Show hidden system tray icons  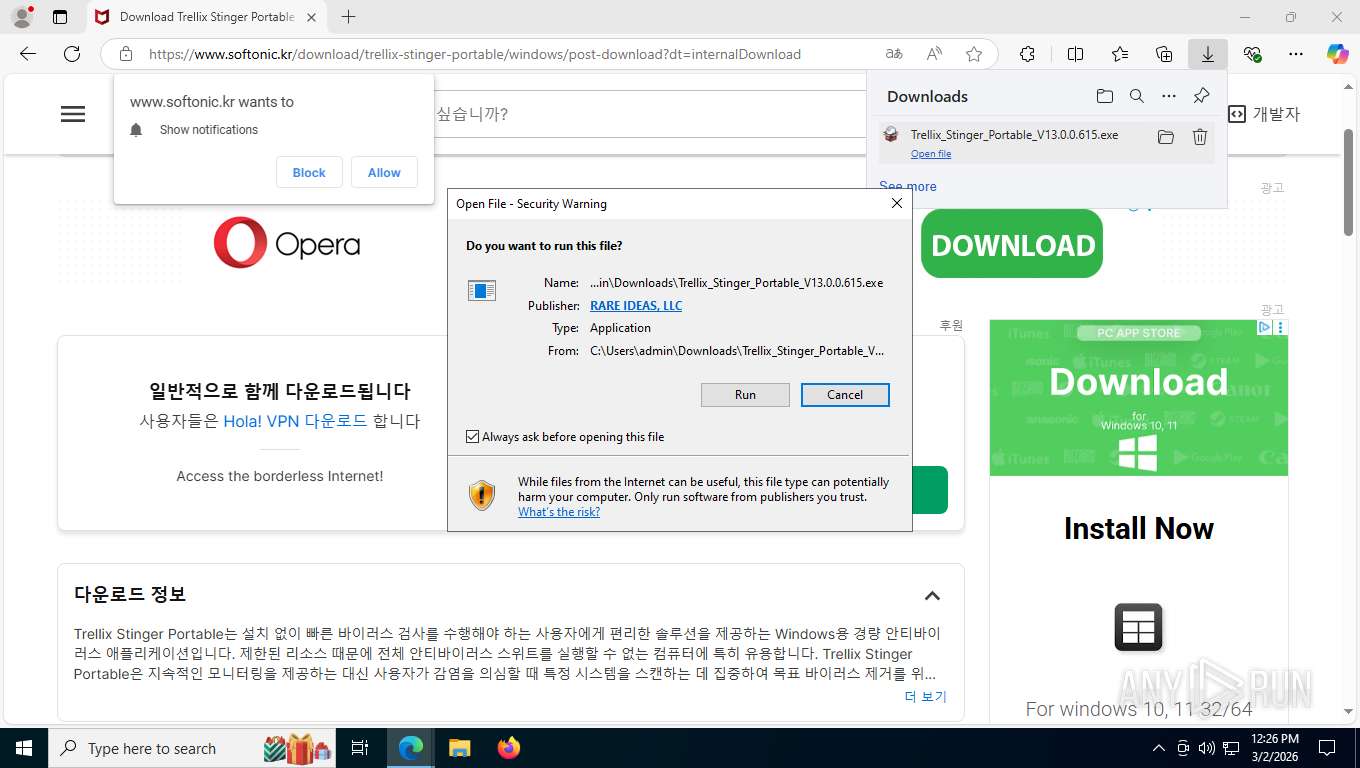[x=1159, y=748]
